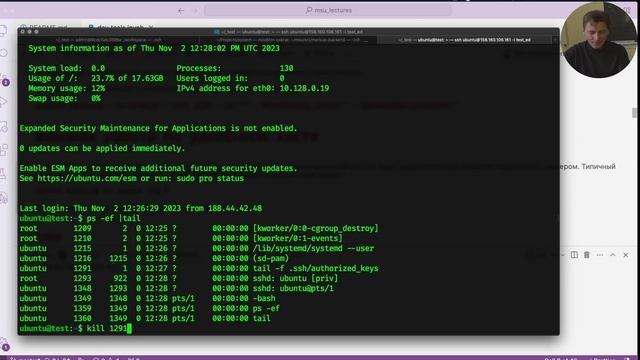Click the '[kworker/0:0-cgroup_destroy]' row
The image size is (640, 360).
(x=199, y=228)
